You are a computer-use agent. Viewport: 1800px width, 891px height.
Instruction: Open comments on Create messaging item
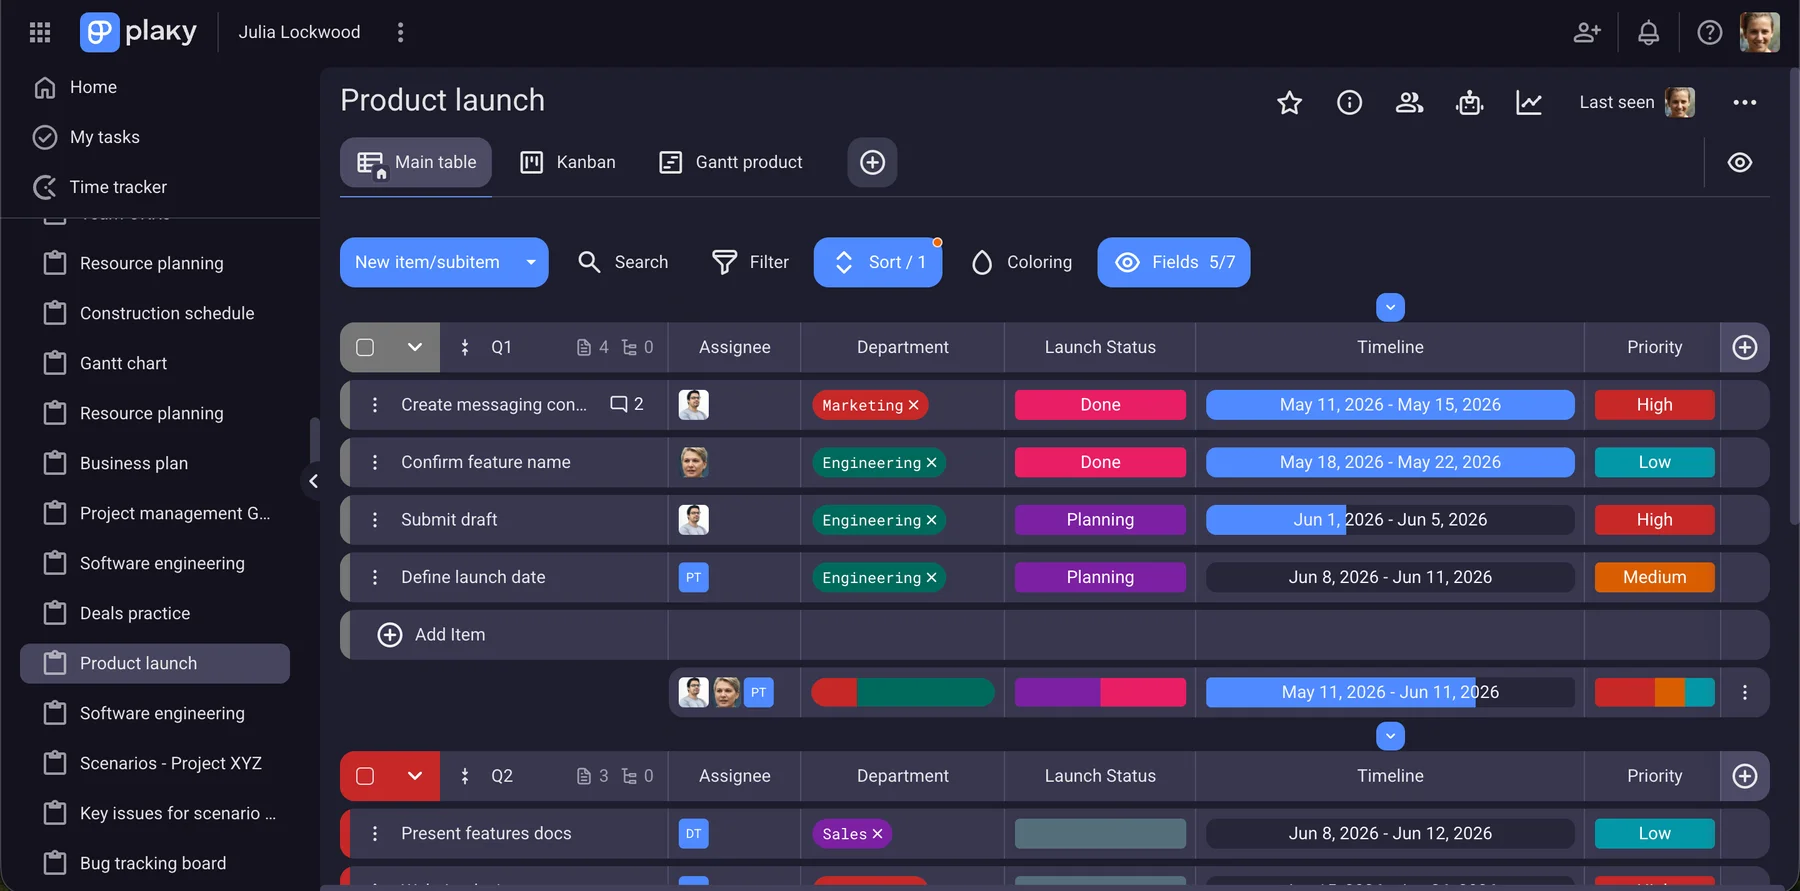pos(627,404)
